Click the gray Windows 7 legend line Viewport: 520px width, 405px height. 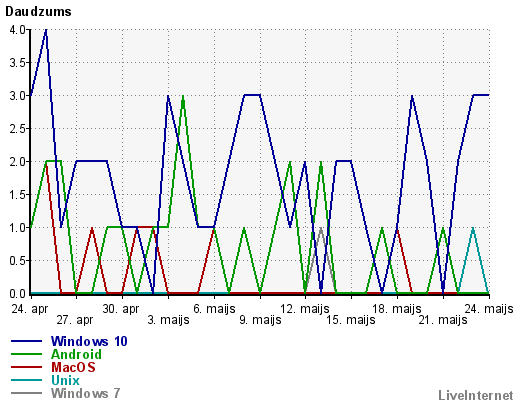coord(26,393)
